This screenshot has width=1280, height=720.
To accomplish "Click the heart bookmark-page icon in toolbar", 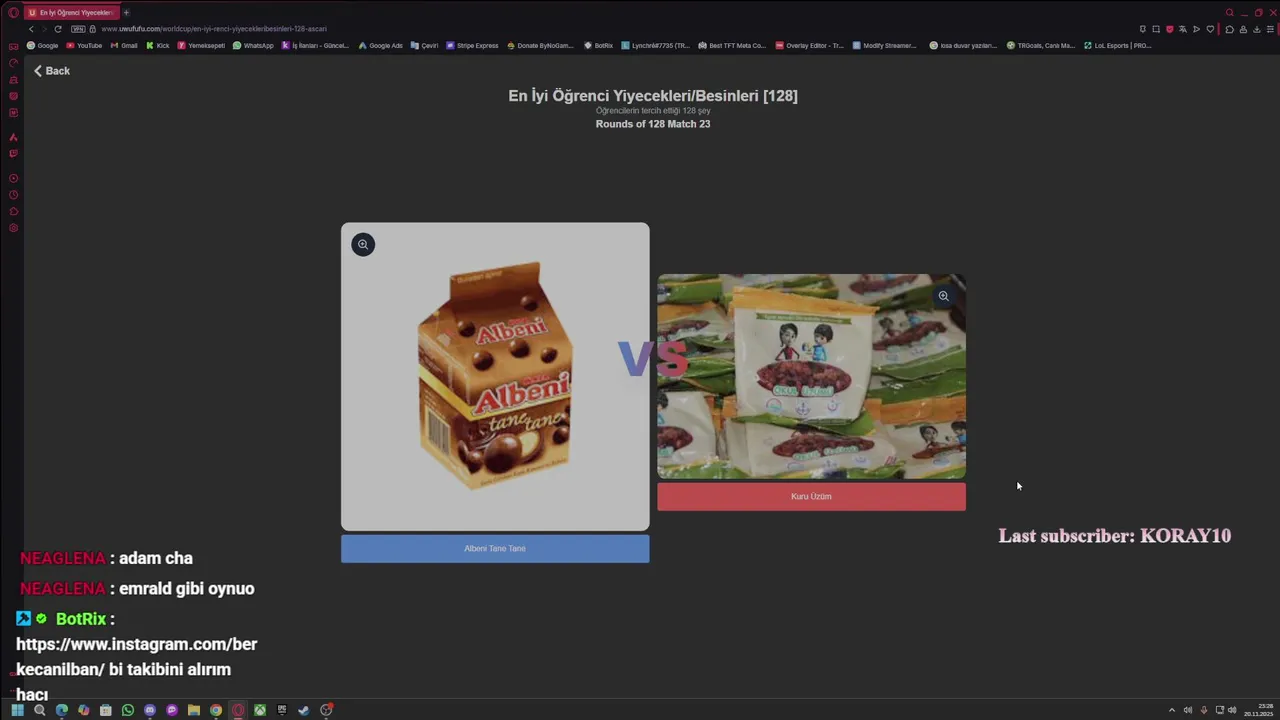I will tap(1210, 29).
